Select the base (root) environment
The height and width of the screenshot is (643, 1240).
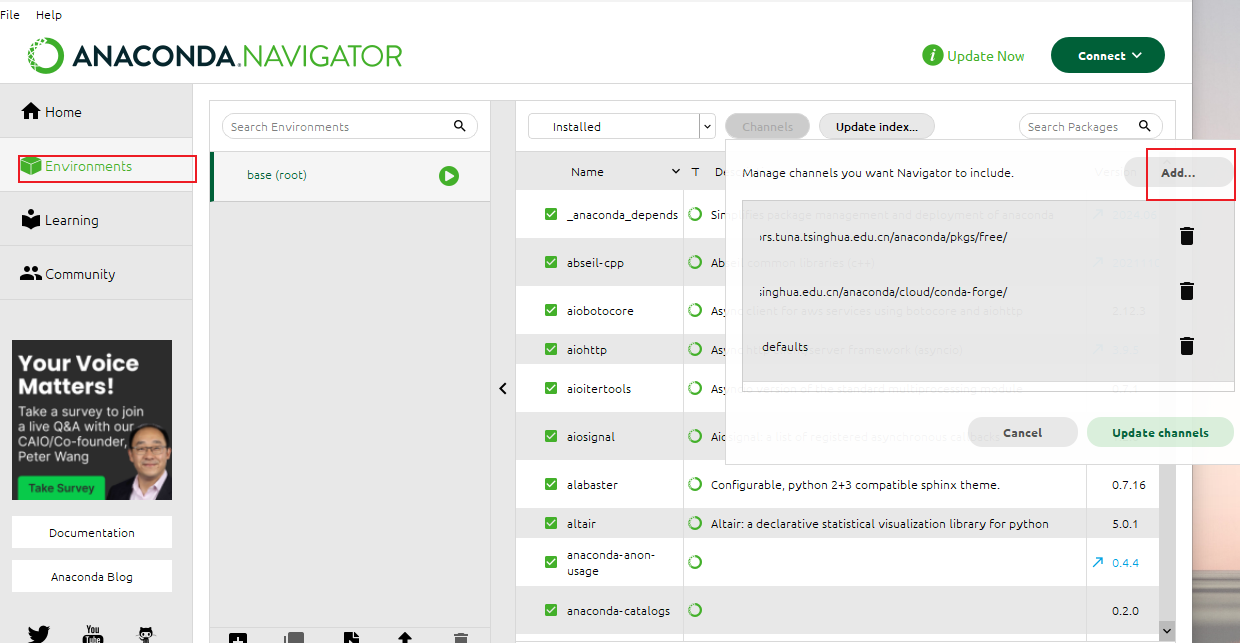tap(350, 176)
